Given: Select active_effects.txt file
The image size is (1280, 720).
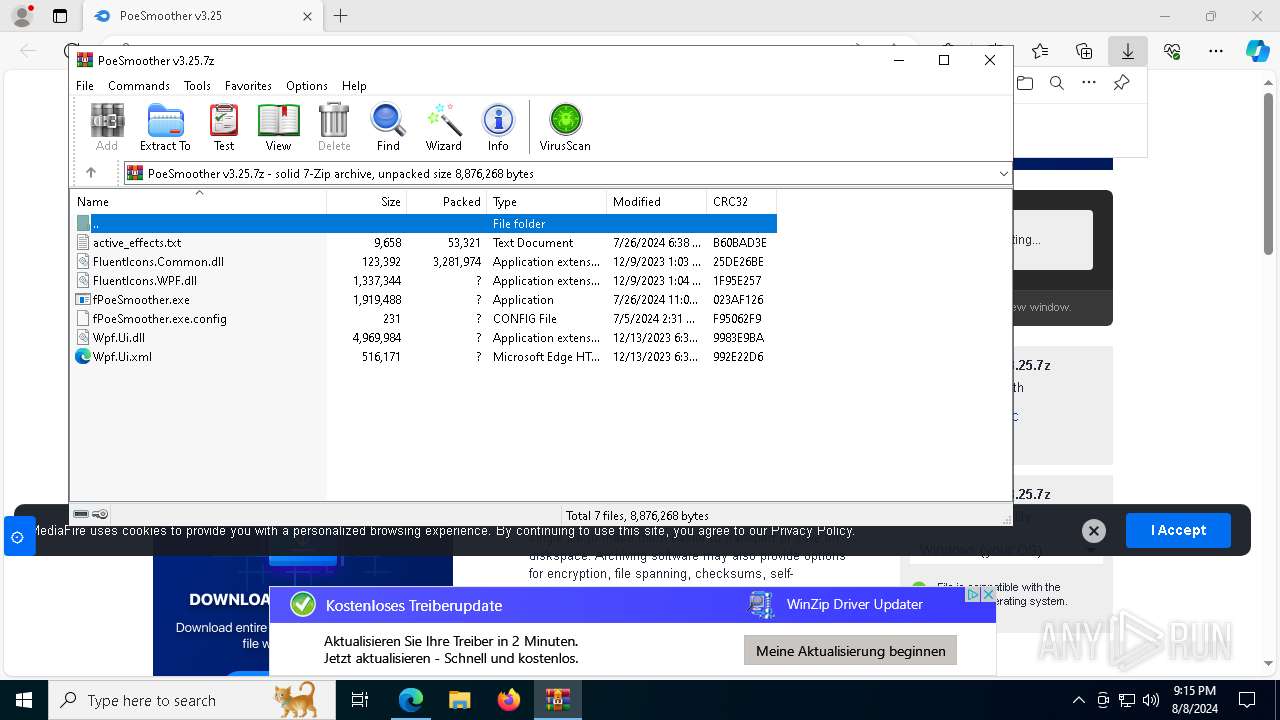Looking at the screenshot, I should 137,243.
